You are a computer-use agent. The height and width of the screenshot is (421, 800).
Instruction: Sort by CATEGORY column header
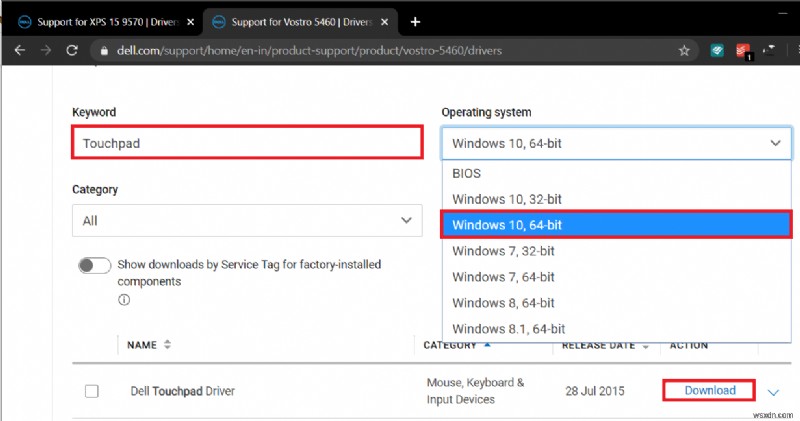point(457,345)
